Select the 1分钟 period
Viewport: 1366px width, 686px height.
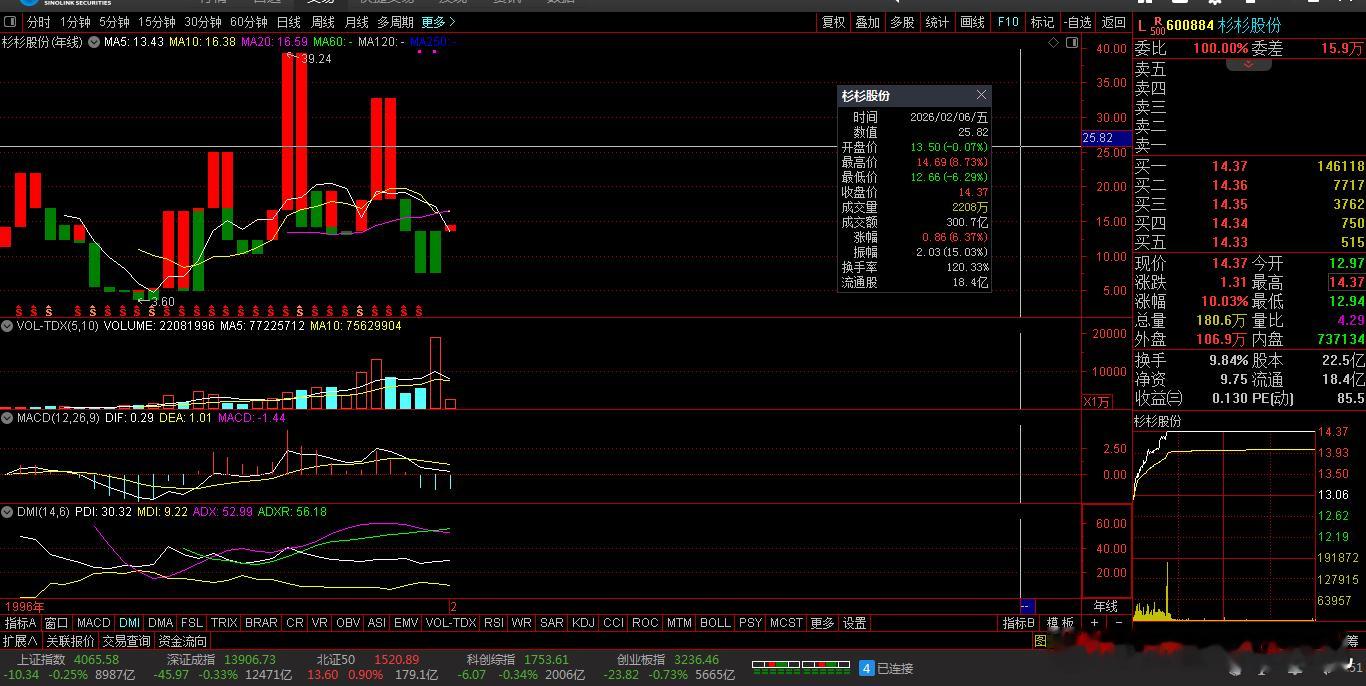point(75,22)
